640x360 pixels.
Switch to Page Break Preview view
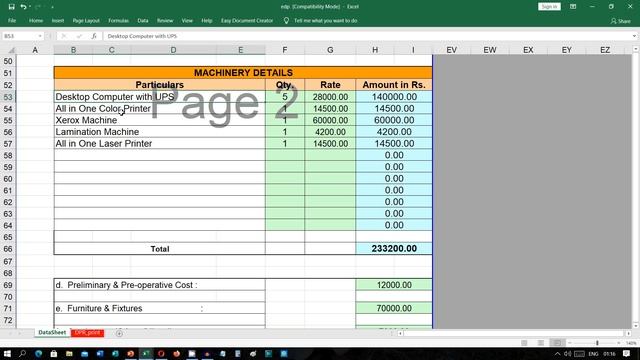[557, 343]
